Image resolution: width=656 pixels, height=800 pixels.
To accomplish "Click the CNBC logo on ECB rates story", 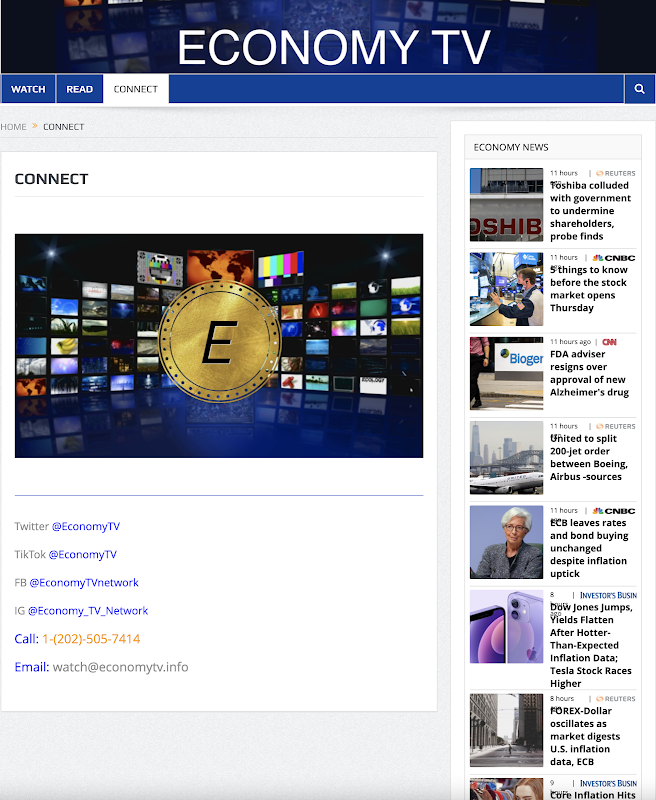I will (614, 511).
